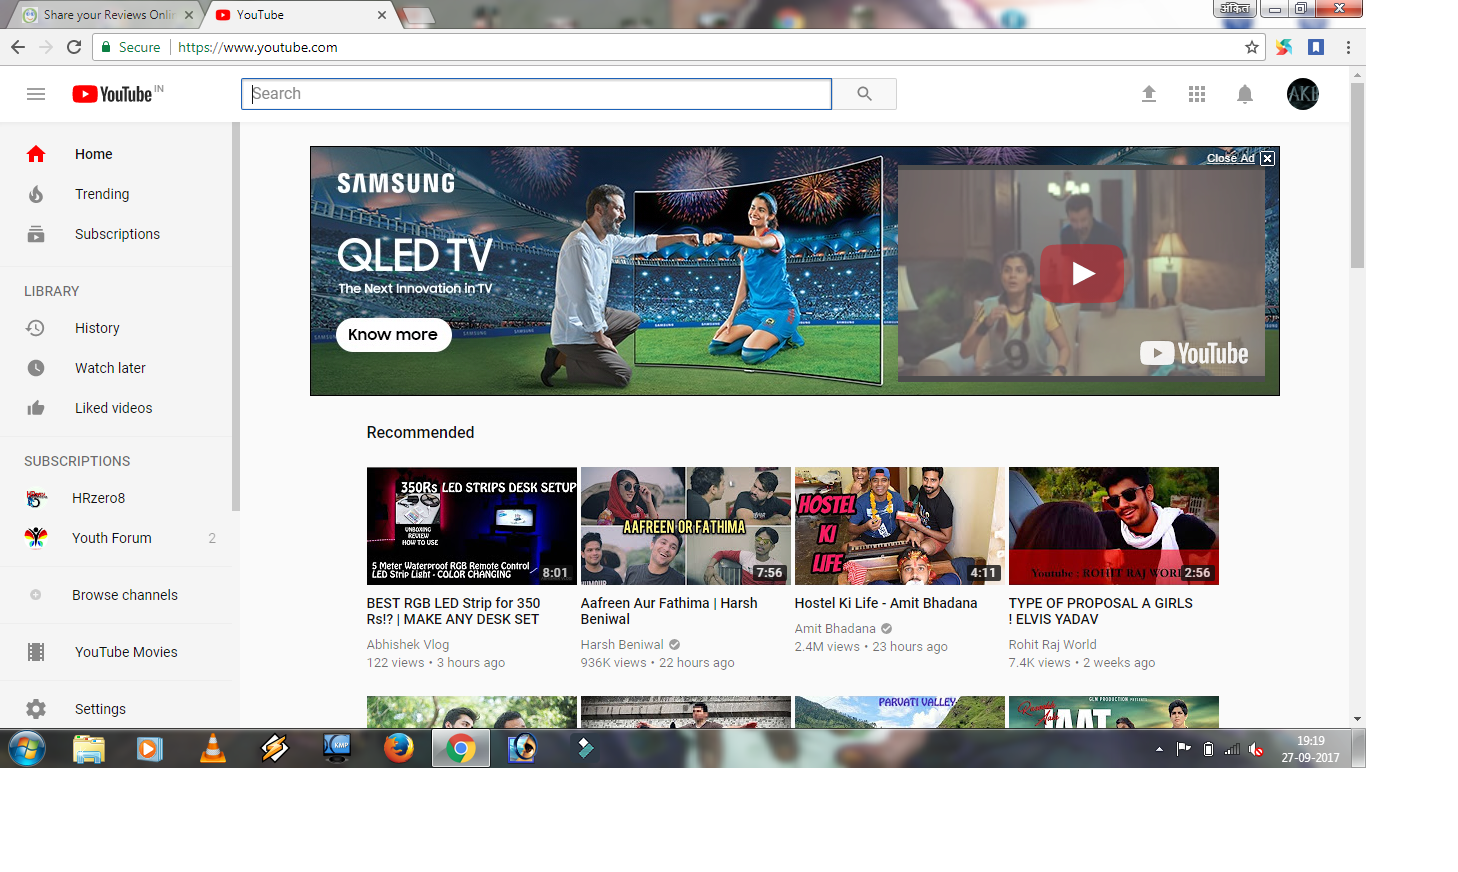Click Know more on Samsung ad
This screenshot has height=872, width=1458.
coord(393,335)
